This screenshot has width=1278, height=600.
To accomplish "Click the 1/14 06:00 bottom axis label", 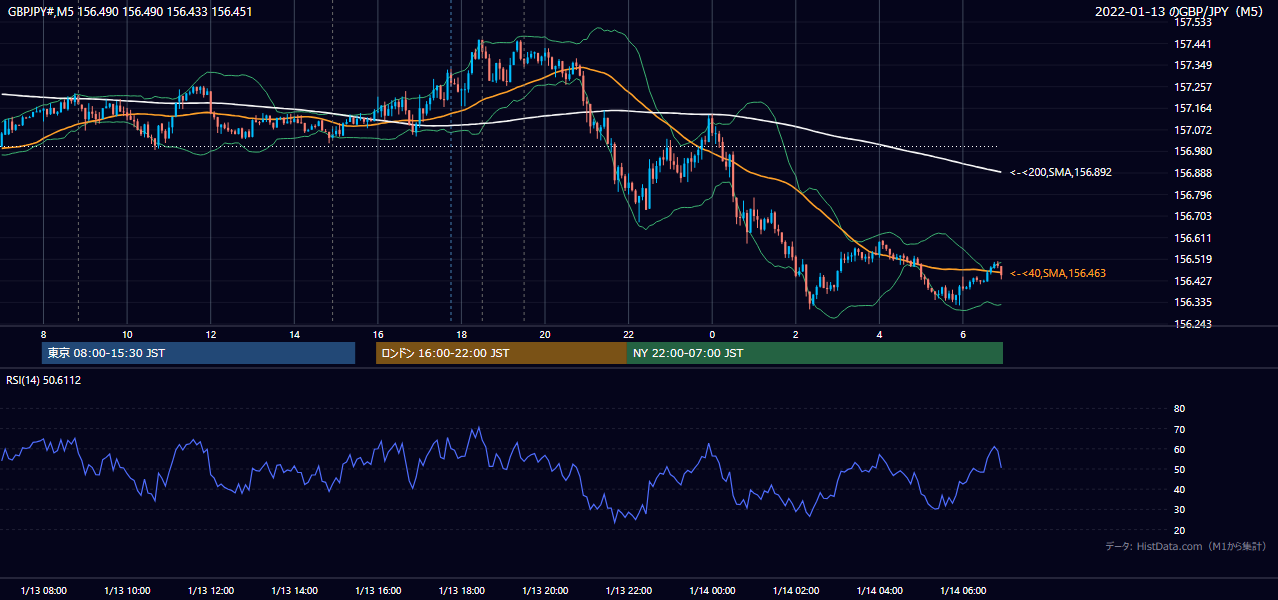I will (x=962, y=591).
